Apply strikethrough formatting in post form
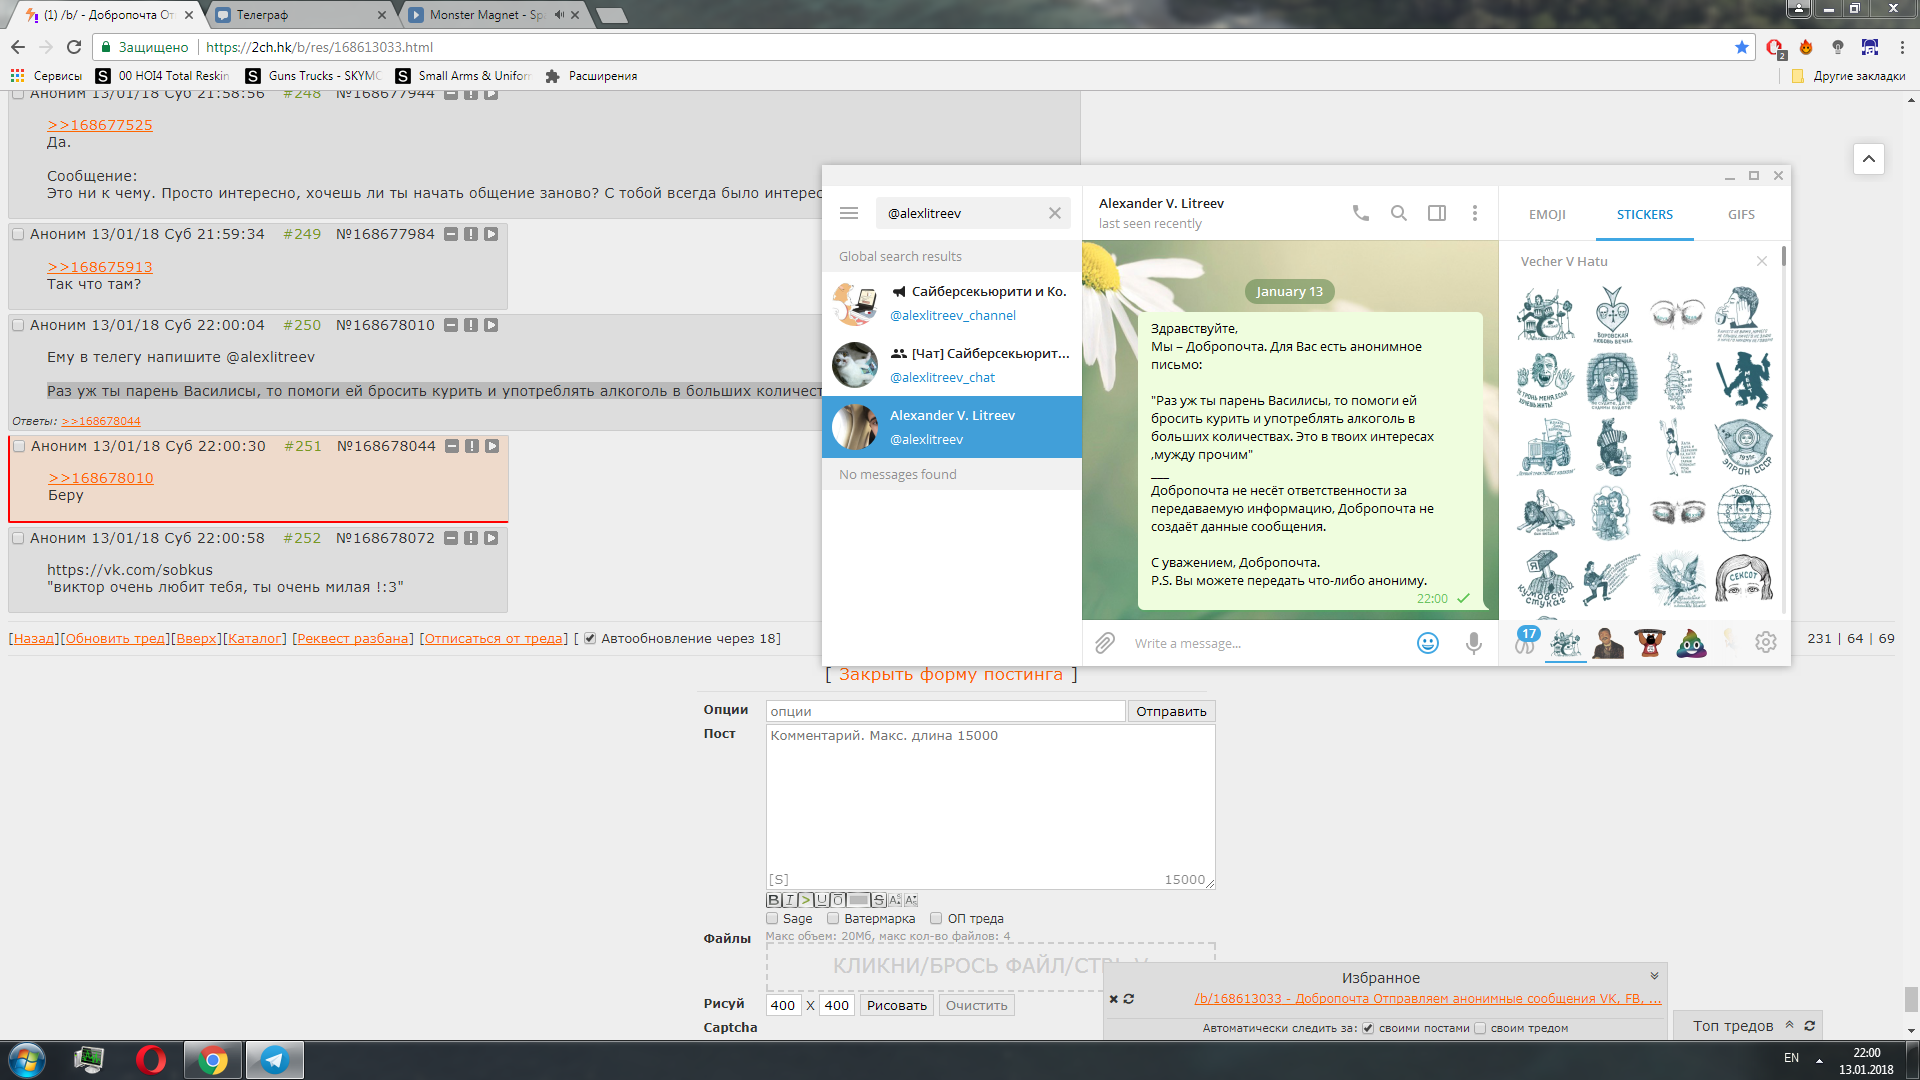Screen dimensions: 1920x1080 coord(879,900)
